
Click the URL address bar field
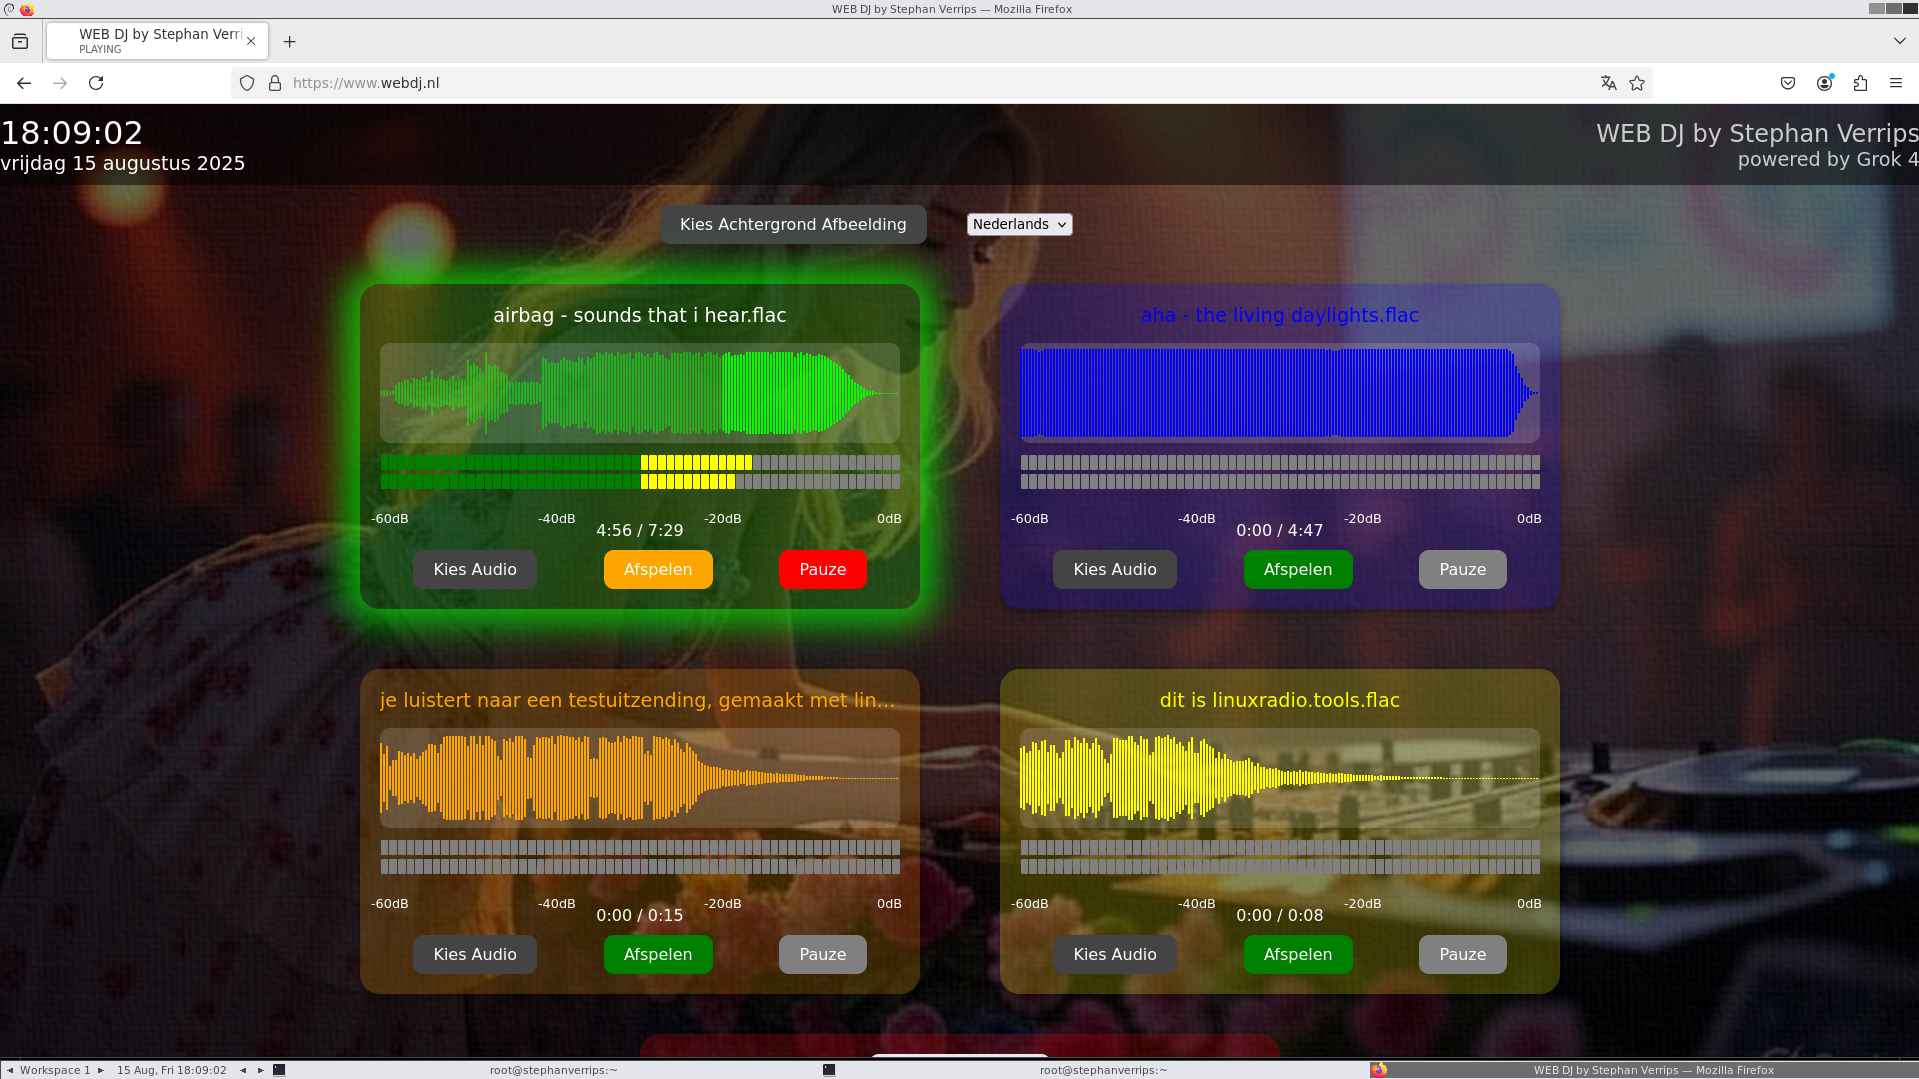(900, 83)
